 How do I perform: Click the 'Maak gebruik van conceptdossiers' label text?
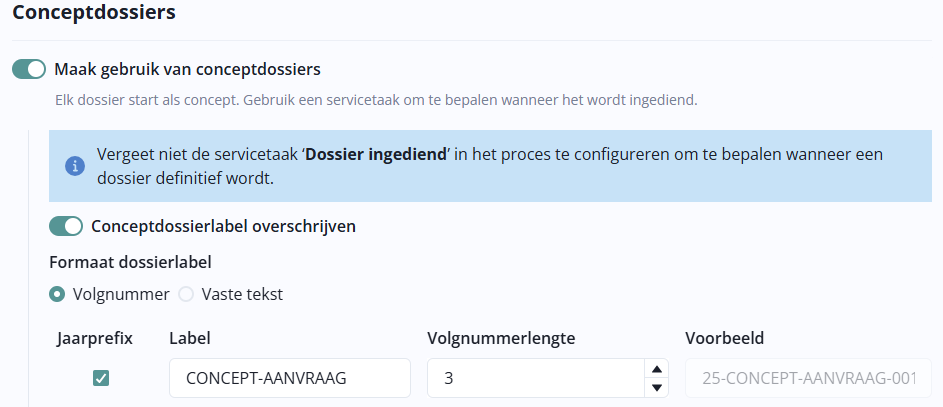[188, 69]
